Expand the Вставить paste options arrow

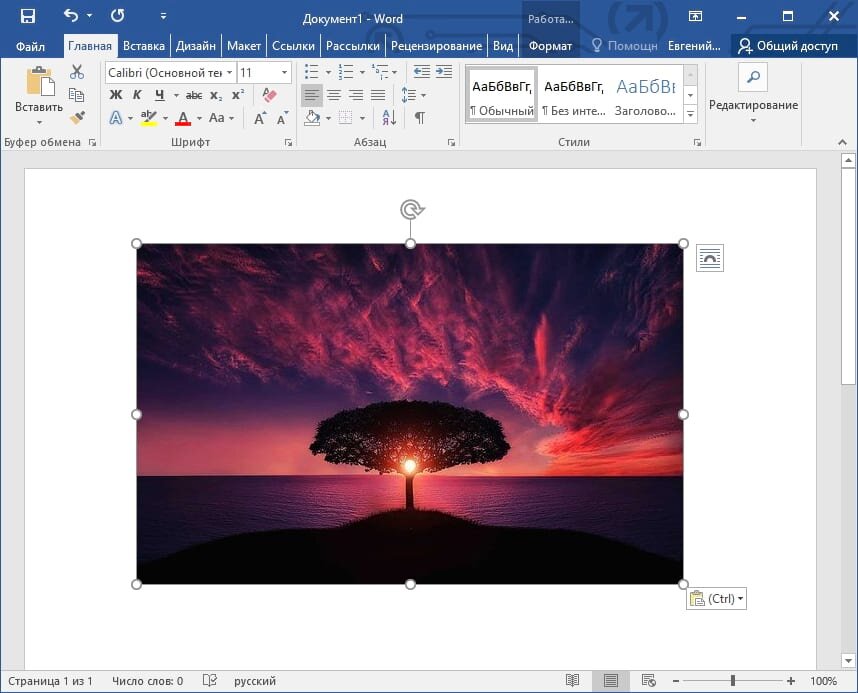[39, 123]
